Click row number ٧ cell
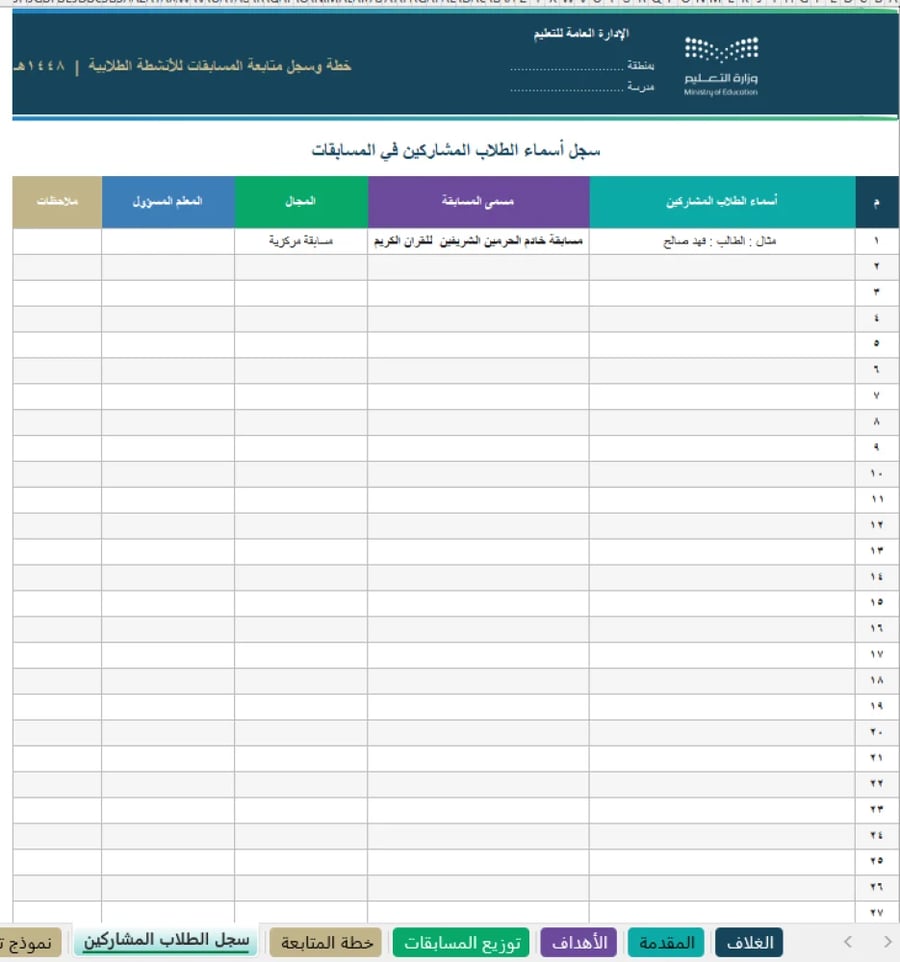The width and height of the screenshot is (900, 962). 877,396
